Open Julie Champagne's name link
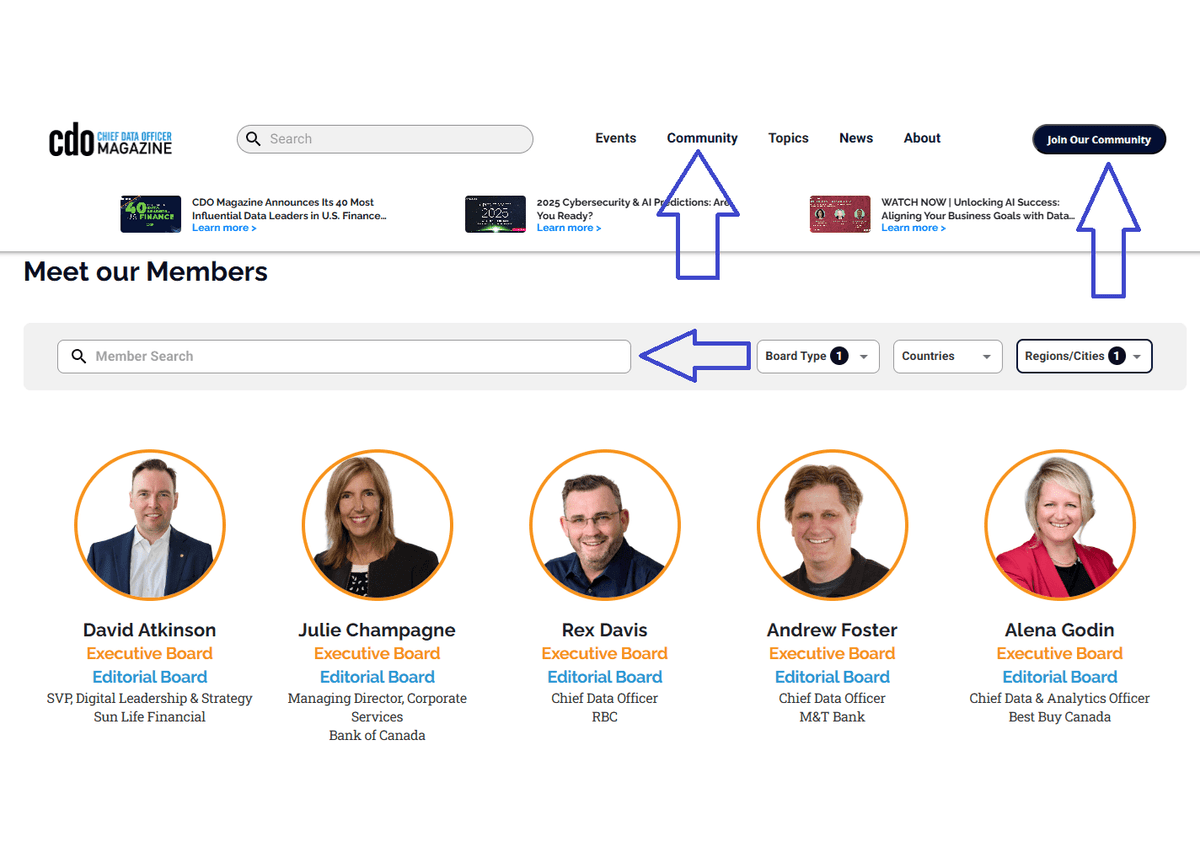Screen dimensions: 1200x848 tap(377, 630)
